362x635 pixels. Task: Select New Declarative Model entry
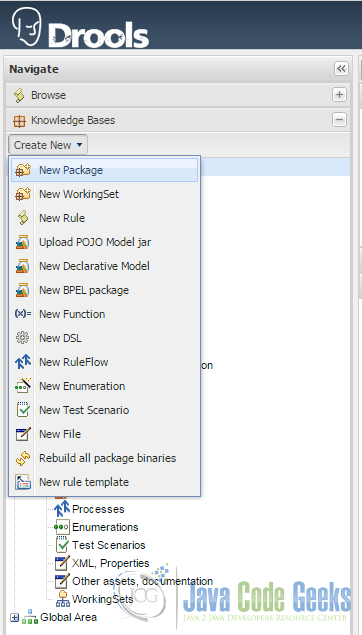[x=104, y=266]
